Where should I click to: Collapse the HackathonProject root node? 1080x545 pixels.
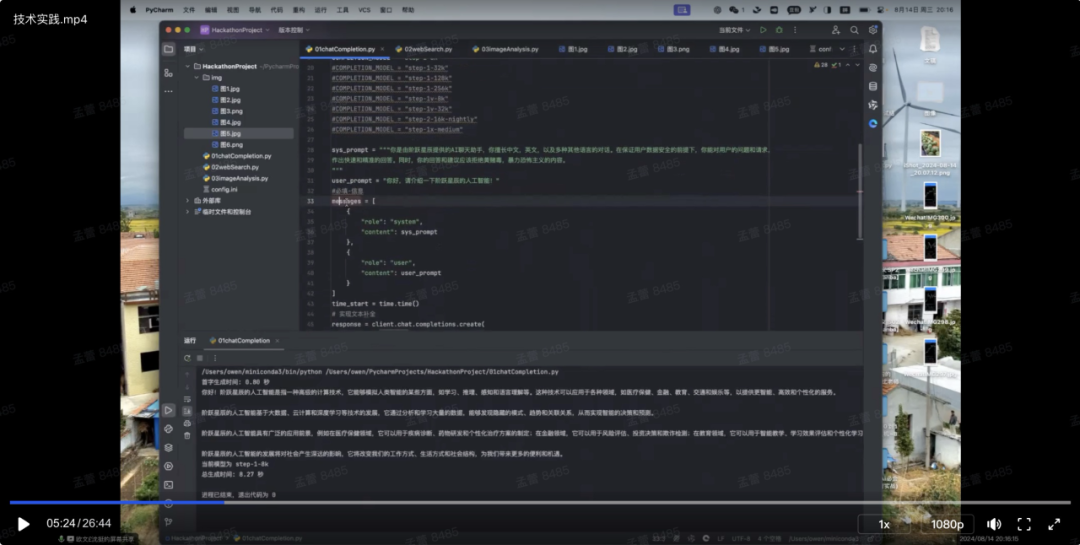click(187, 67)
